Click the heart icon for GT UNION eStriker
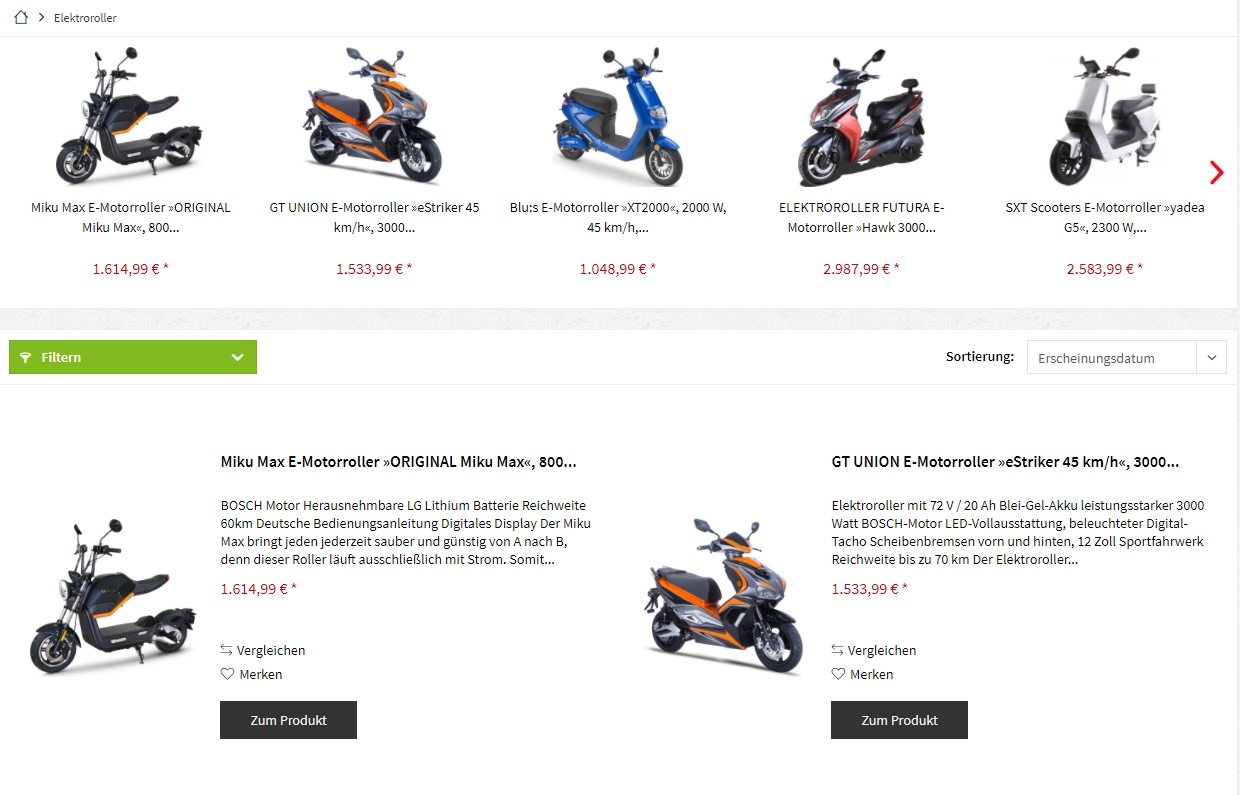The image size is (1240, 795). click(838, 674)
